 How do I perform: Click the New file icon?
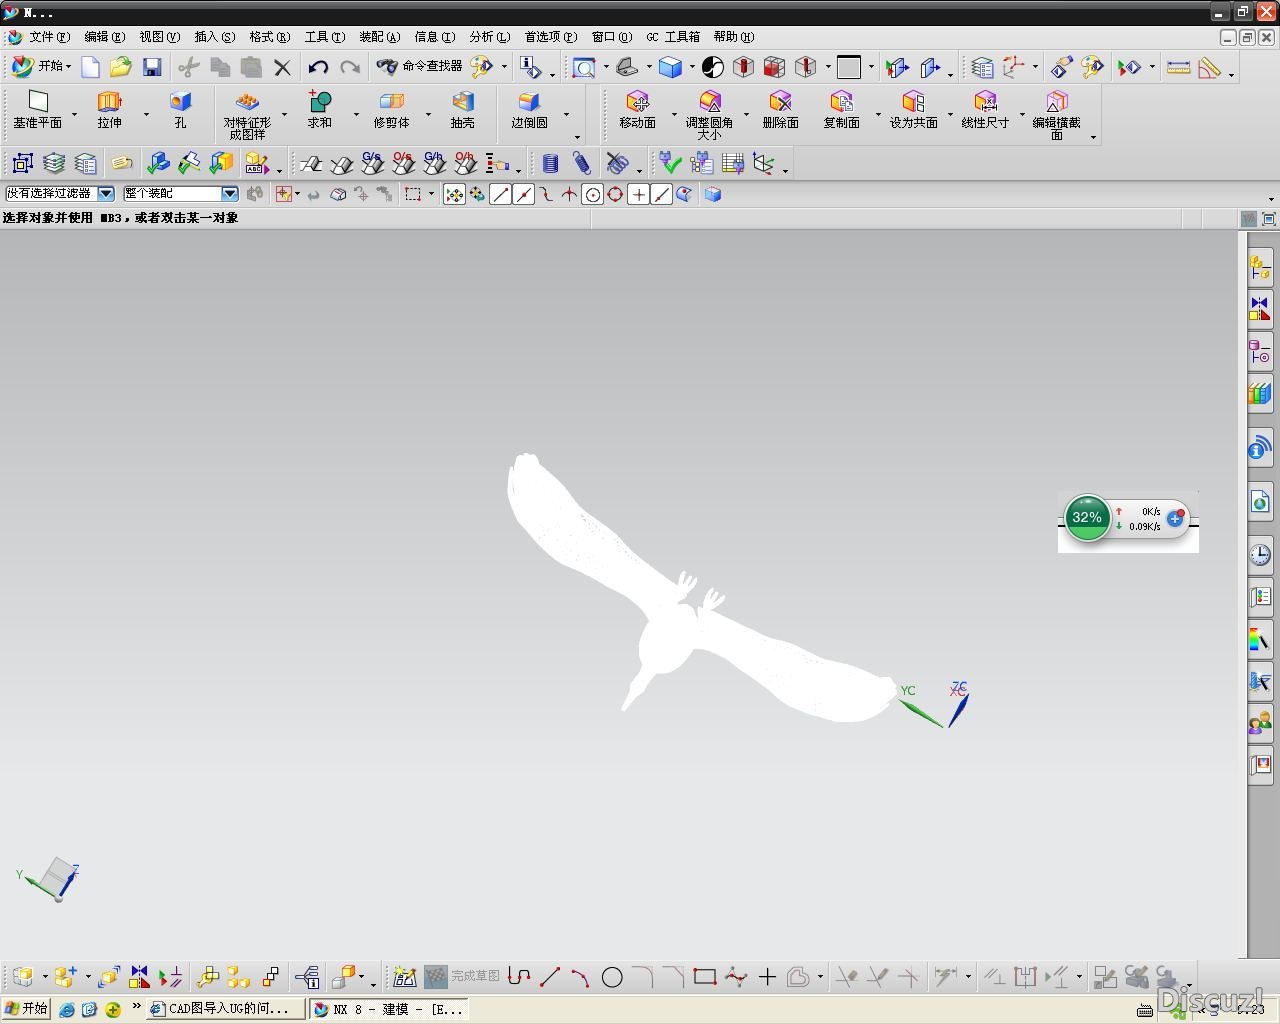[x=90, y=67]
